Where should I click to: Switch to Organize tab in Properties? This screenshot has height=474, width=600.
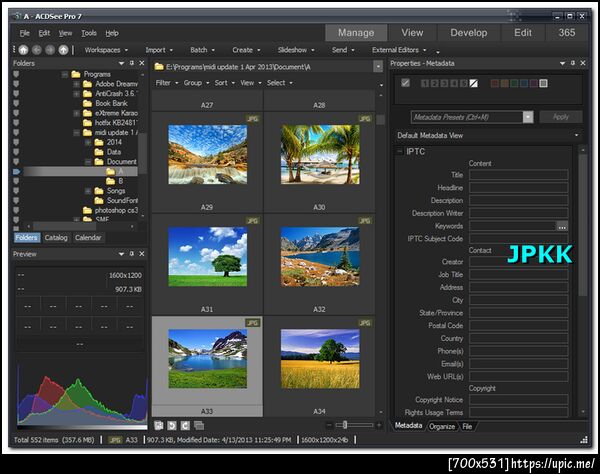(x=442, y=426)
